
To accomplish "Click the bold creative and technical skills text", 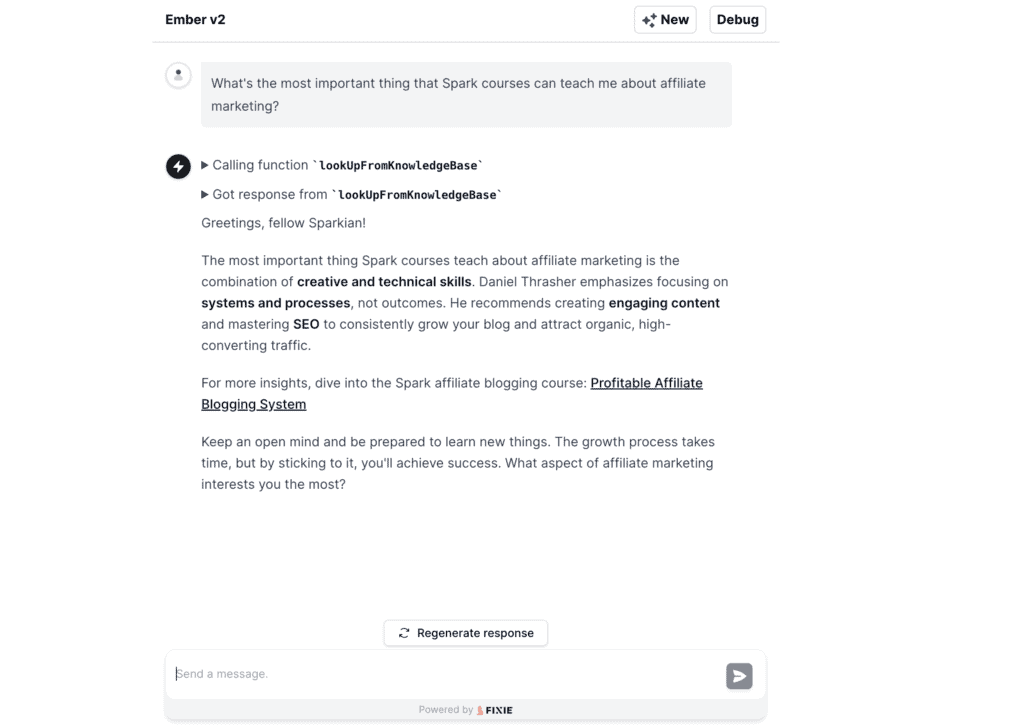I will click(384, 281).
